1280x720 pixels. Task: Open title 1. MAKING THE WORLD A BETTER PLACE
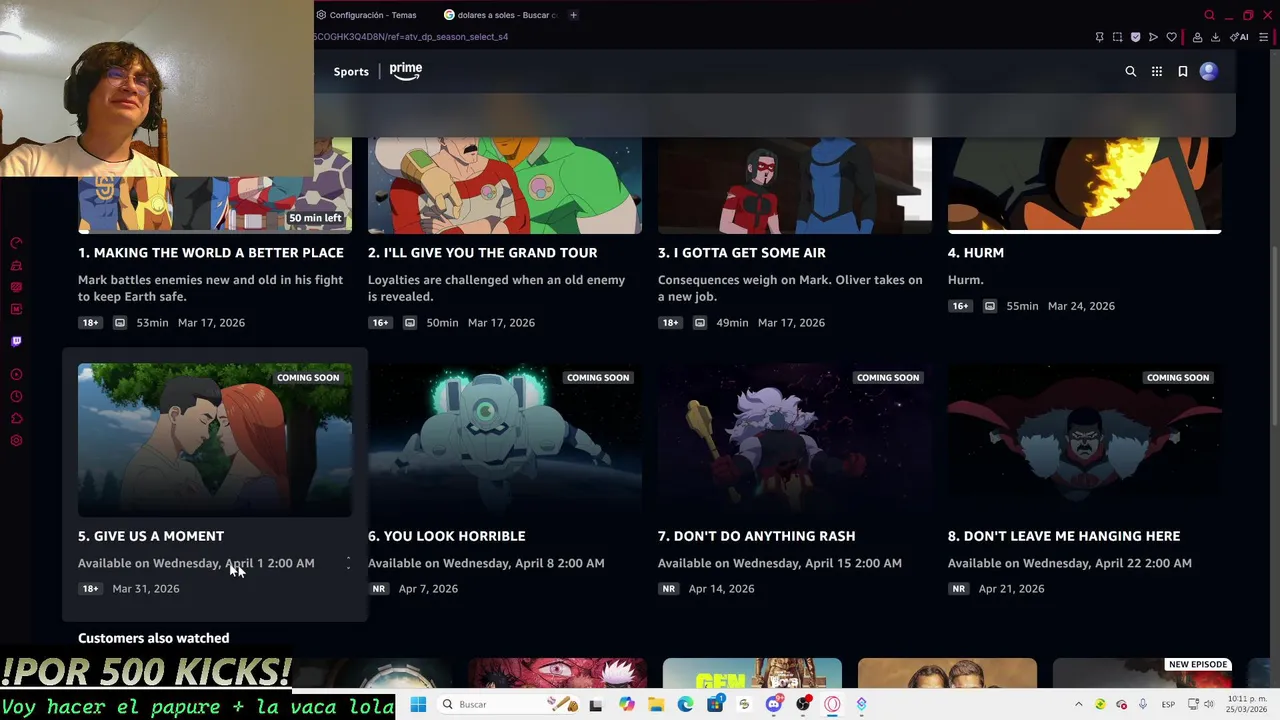[x=211, y=253]
